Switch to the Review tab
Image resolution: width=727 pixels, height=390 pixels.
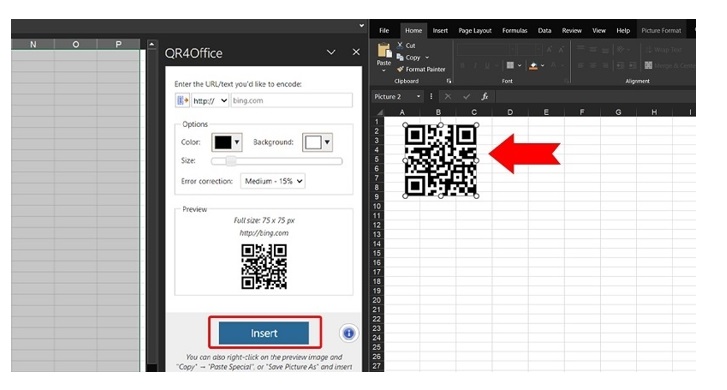pos(572,31)
